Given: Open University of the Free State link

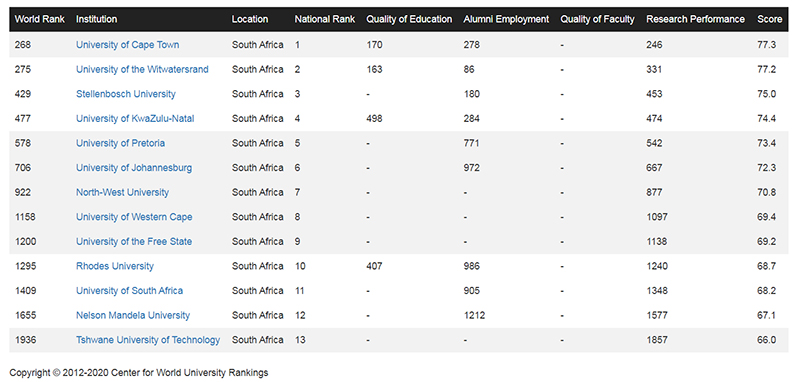Looking at the screenshot, I should click(x=134, y=241).
